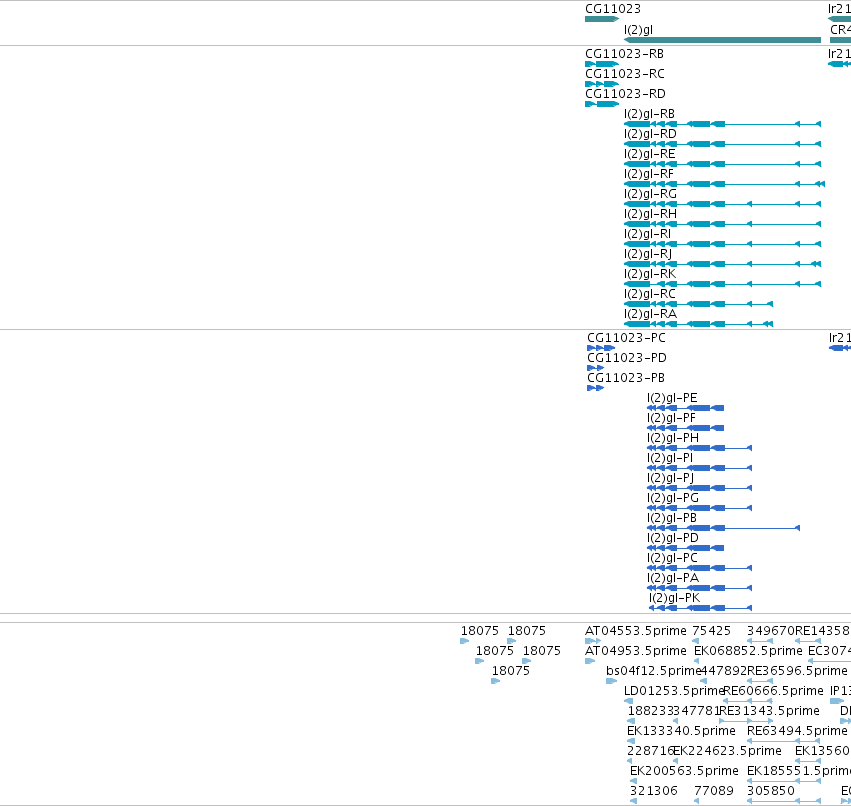Click EST EK224623.5prime
The height and width of the screenshot is (806, 851).
[x=675, y=761]
